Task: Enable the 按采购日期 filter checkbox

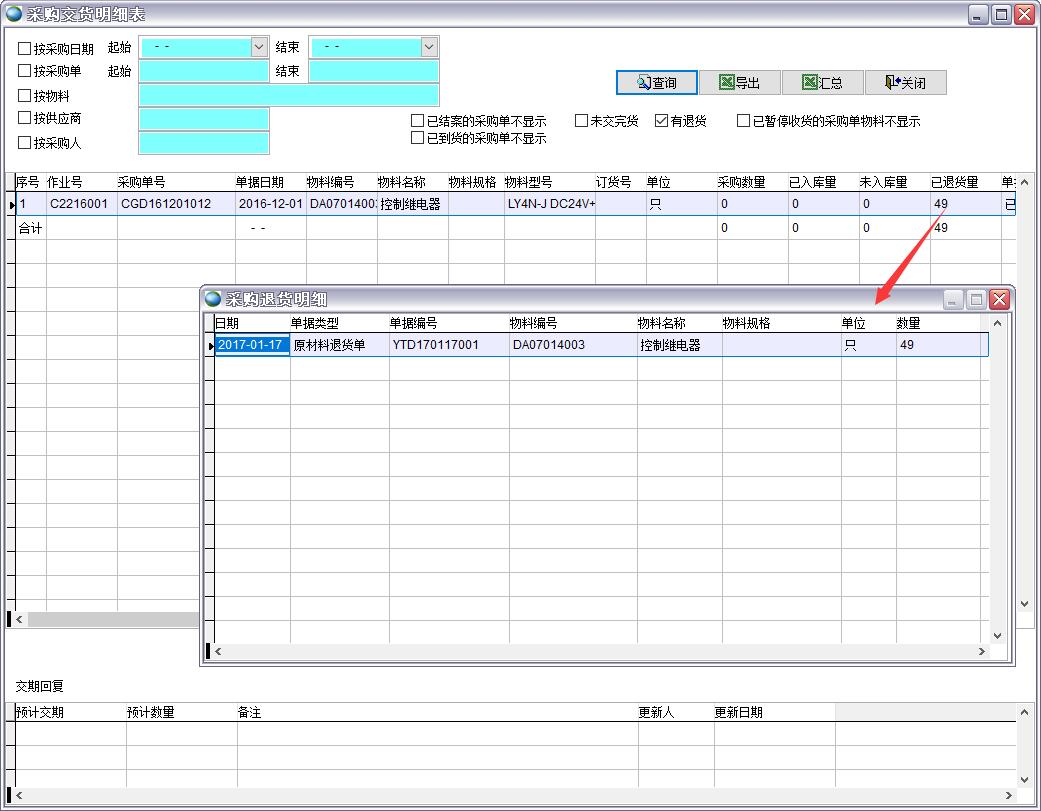Action: pos(25,48)
